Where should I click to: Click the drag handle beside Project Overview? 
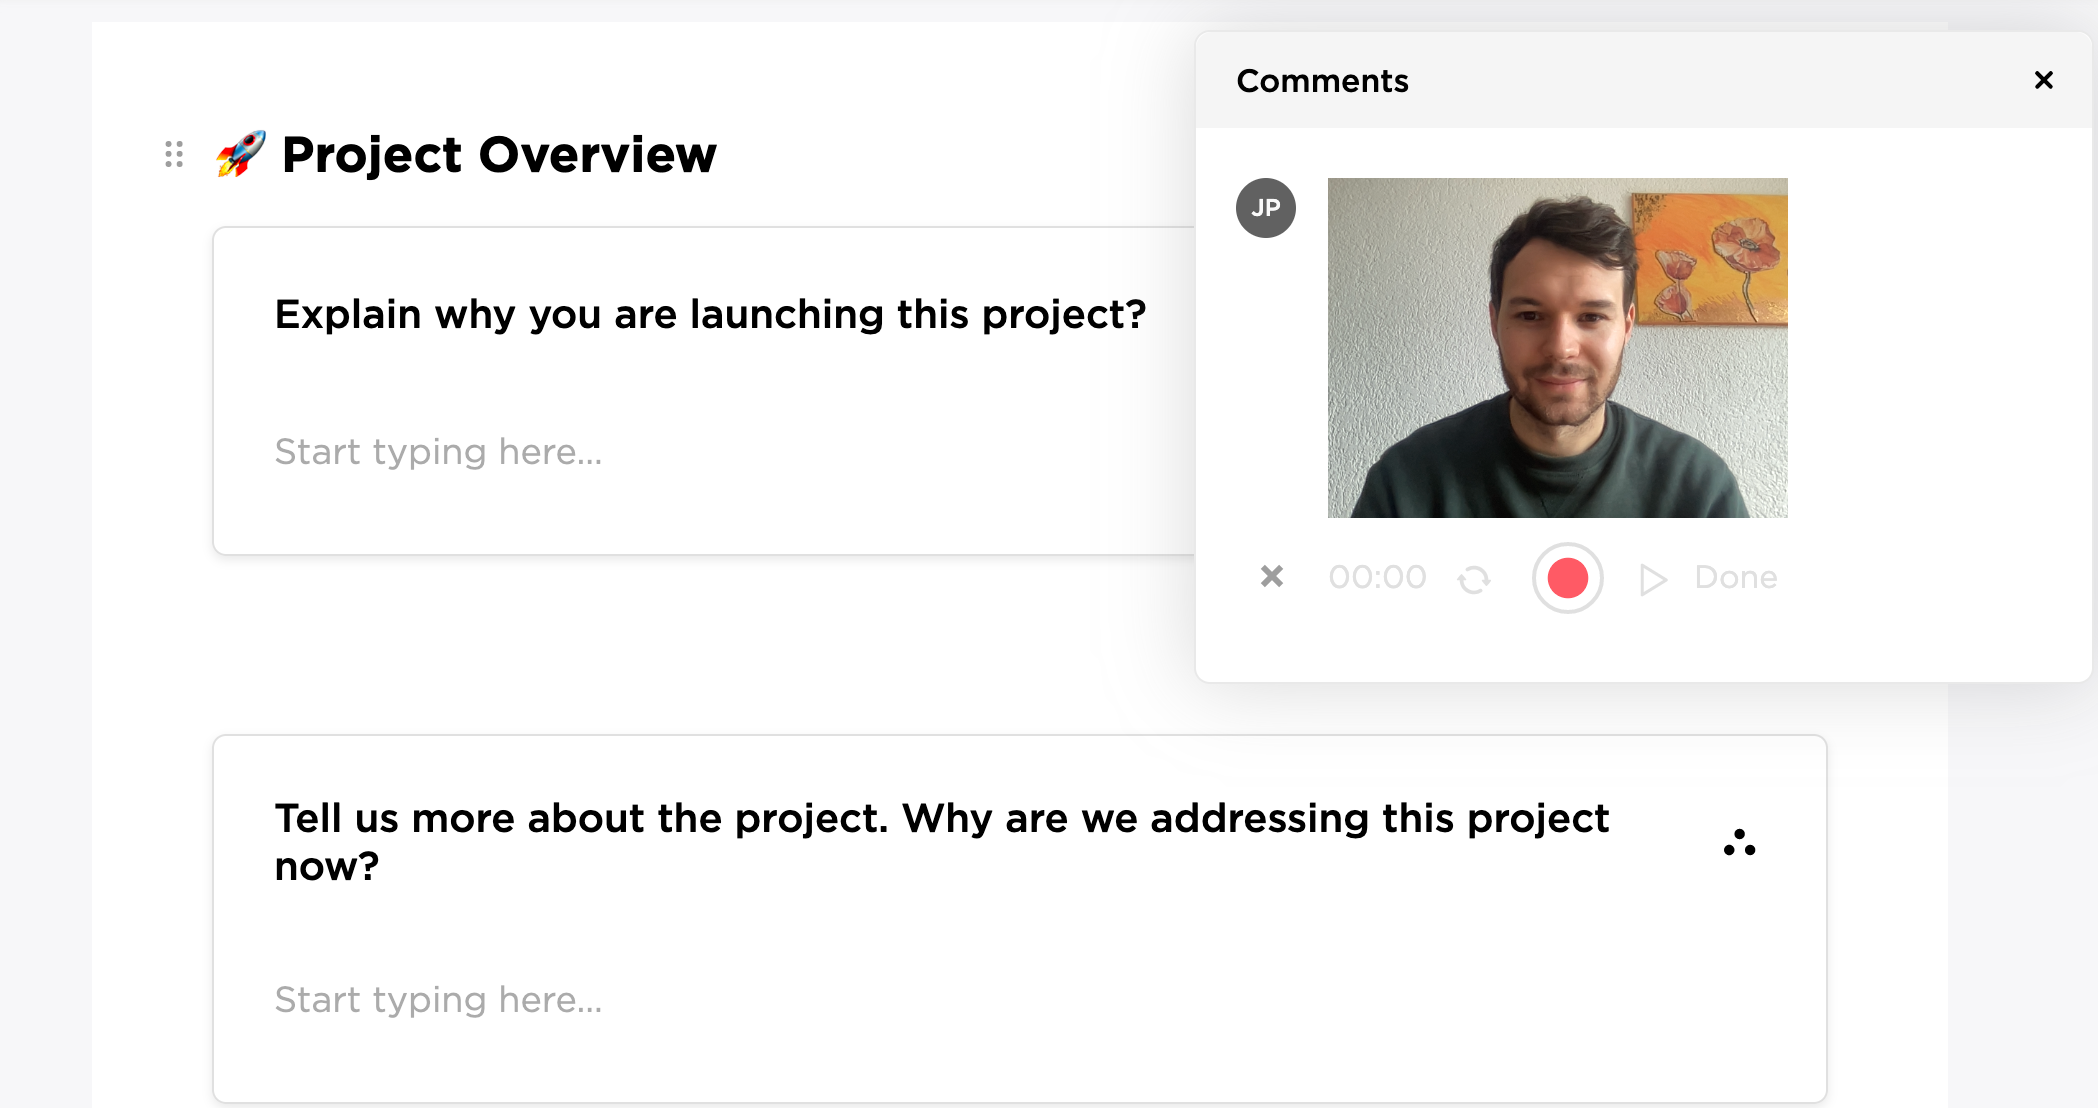point(174,154)
